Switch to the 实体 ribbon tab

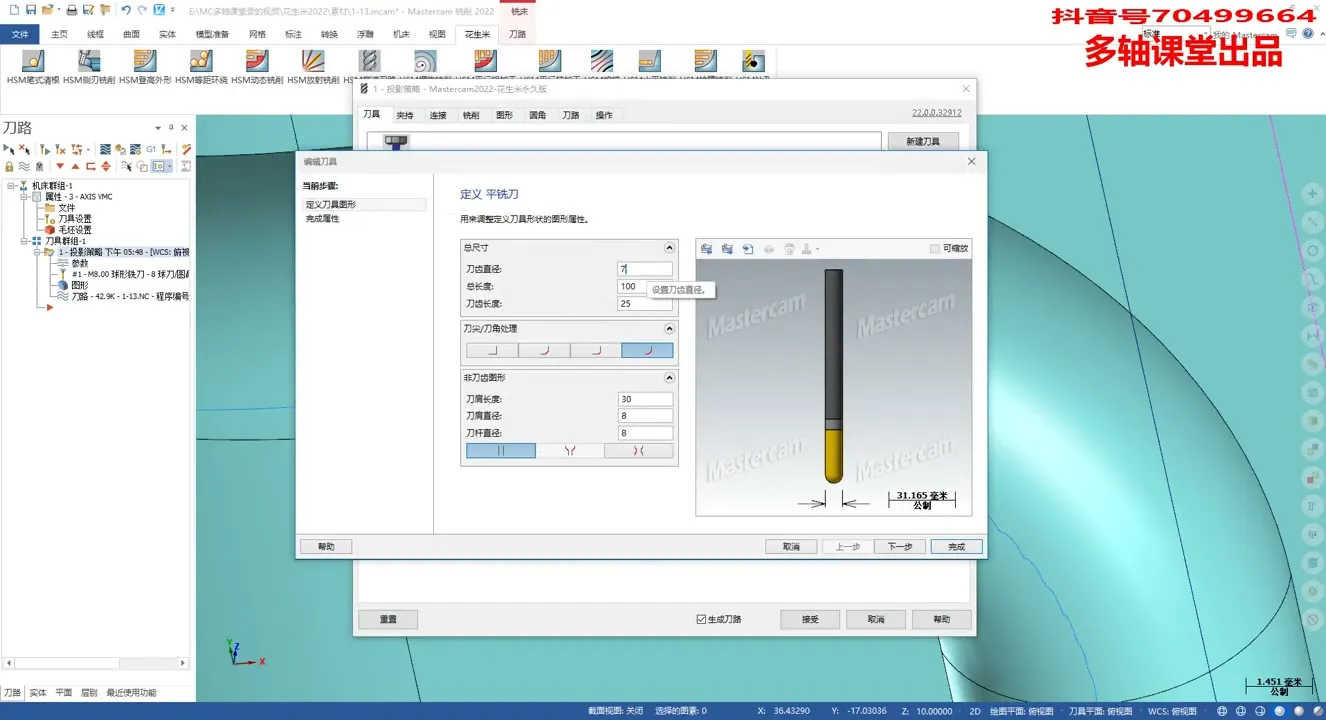coord(167,34)
